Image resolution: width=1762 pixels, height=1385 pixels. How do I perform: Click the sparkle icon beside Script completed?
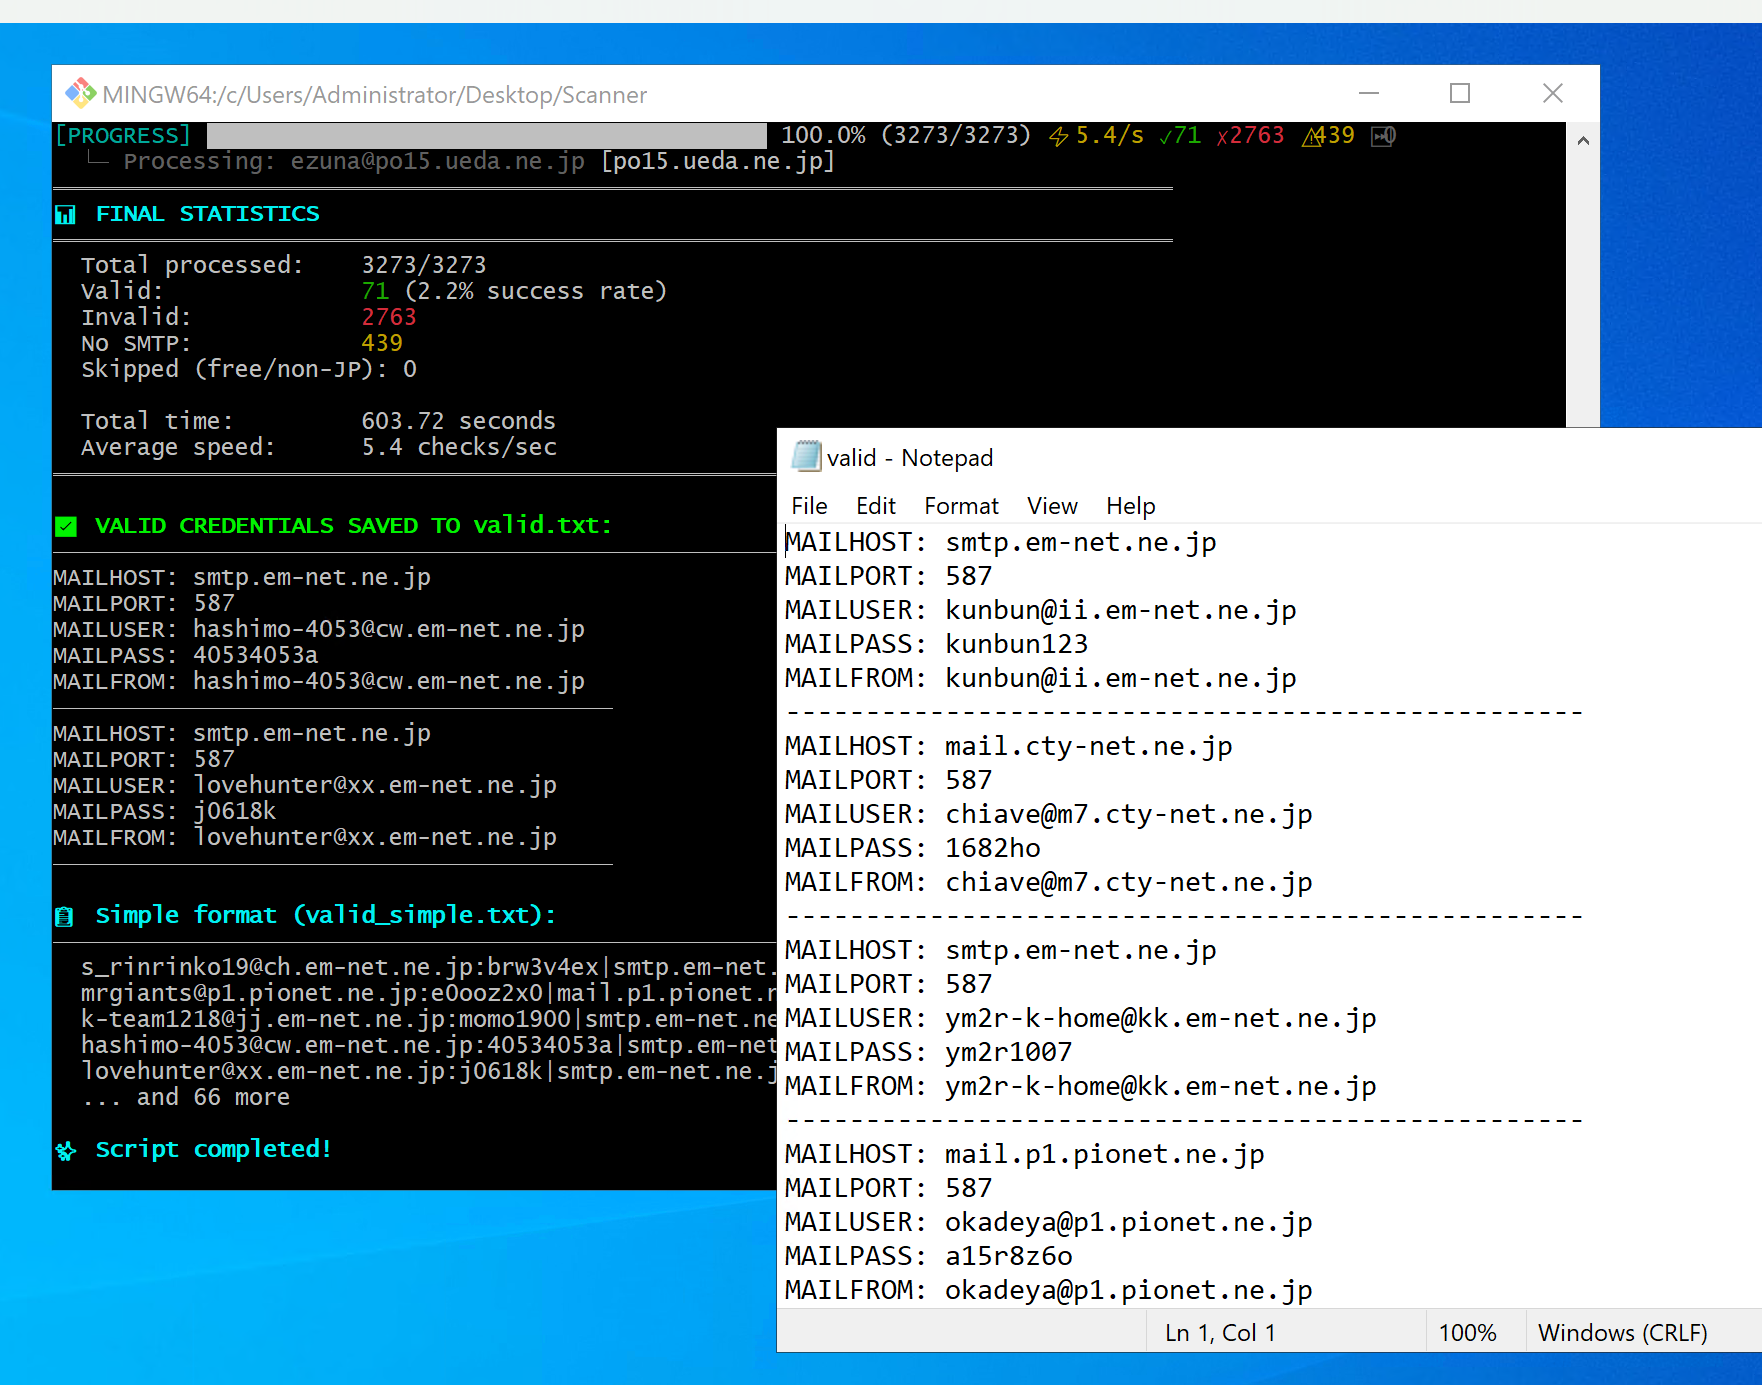[66, 1151]
